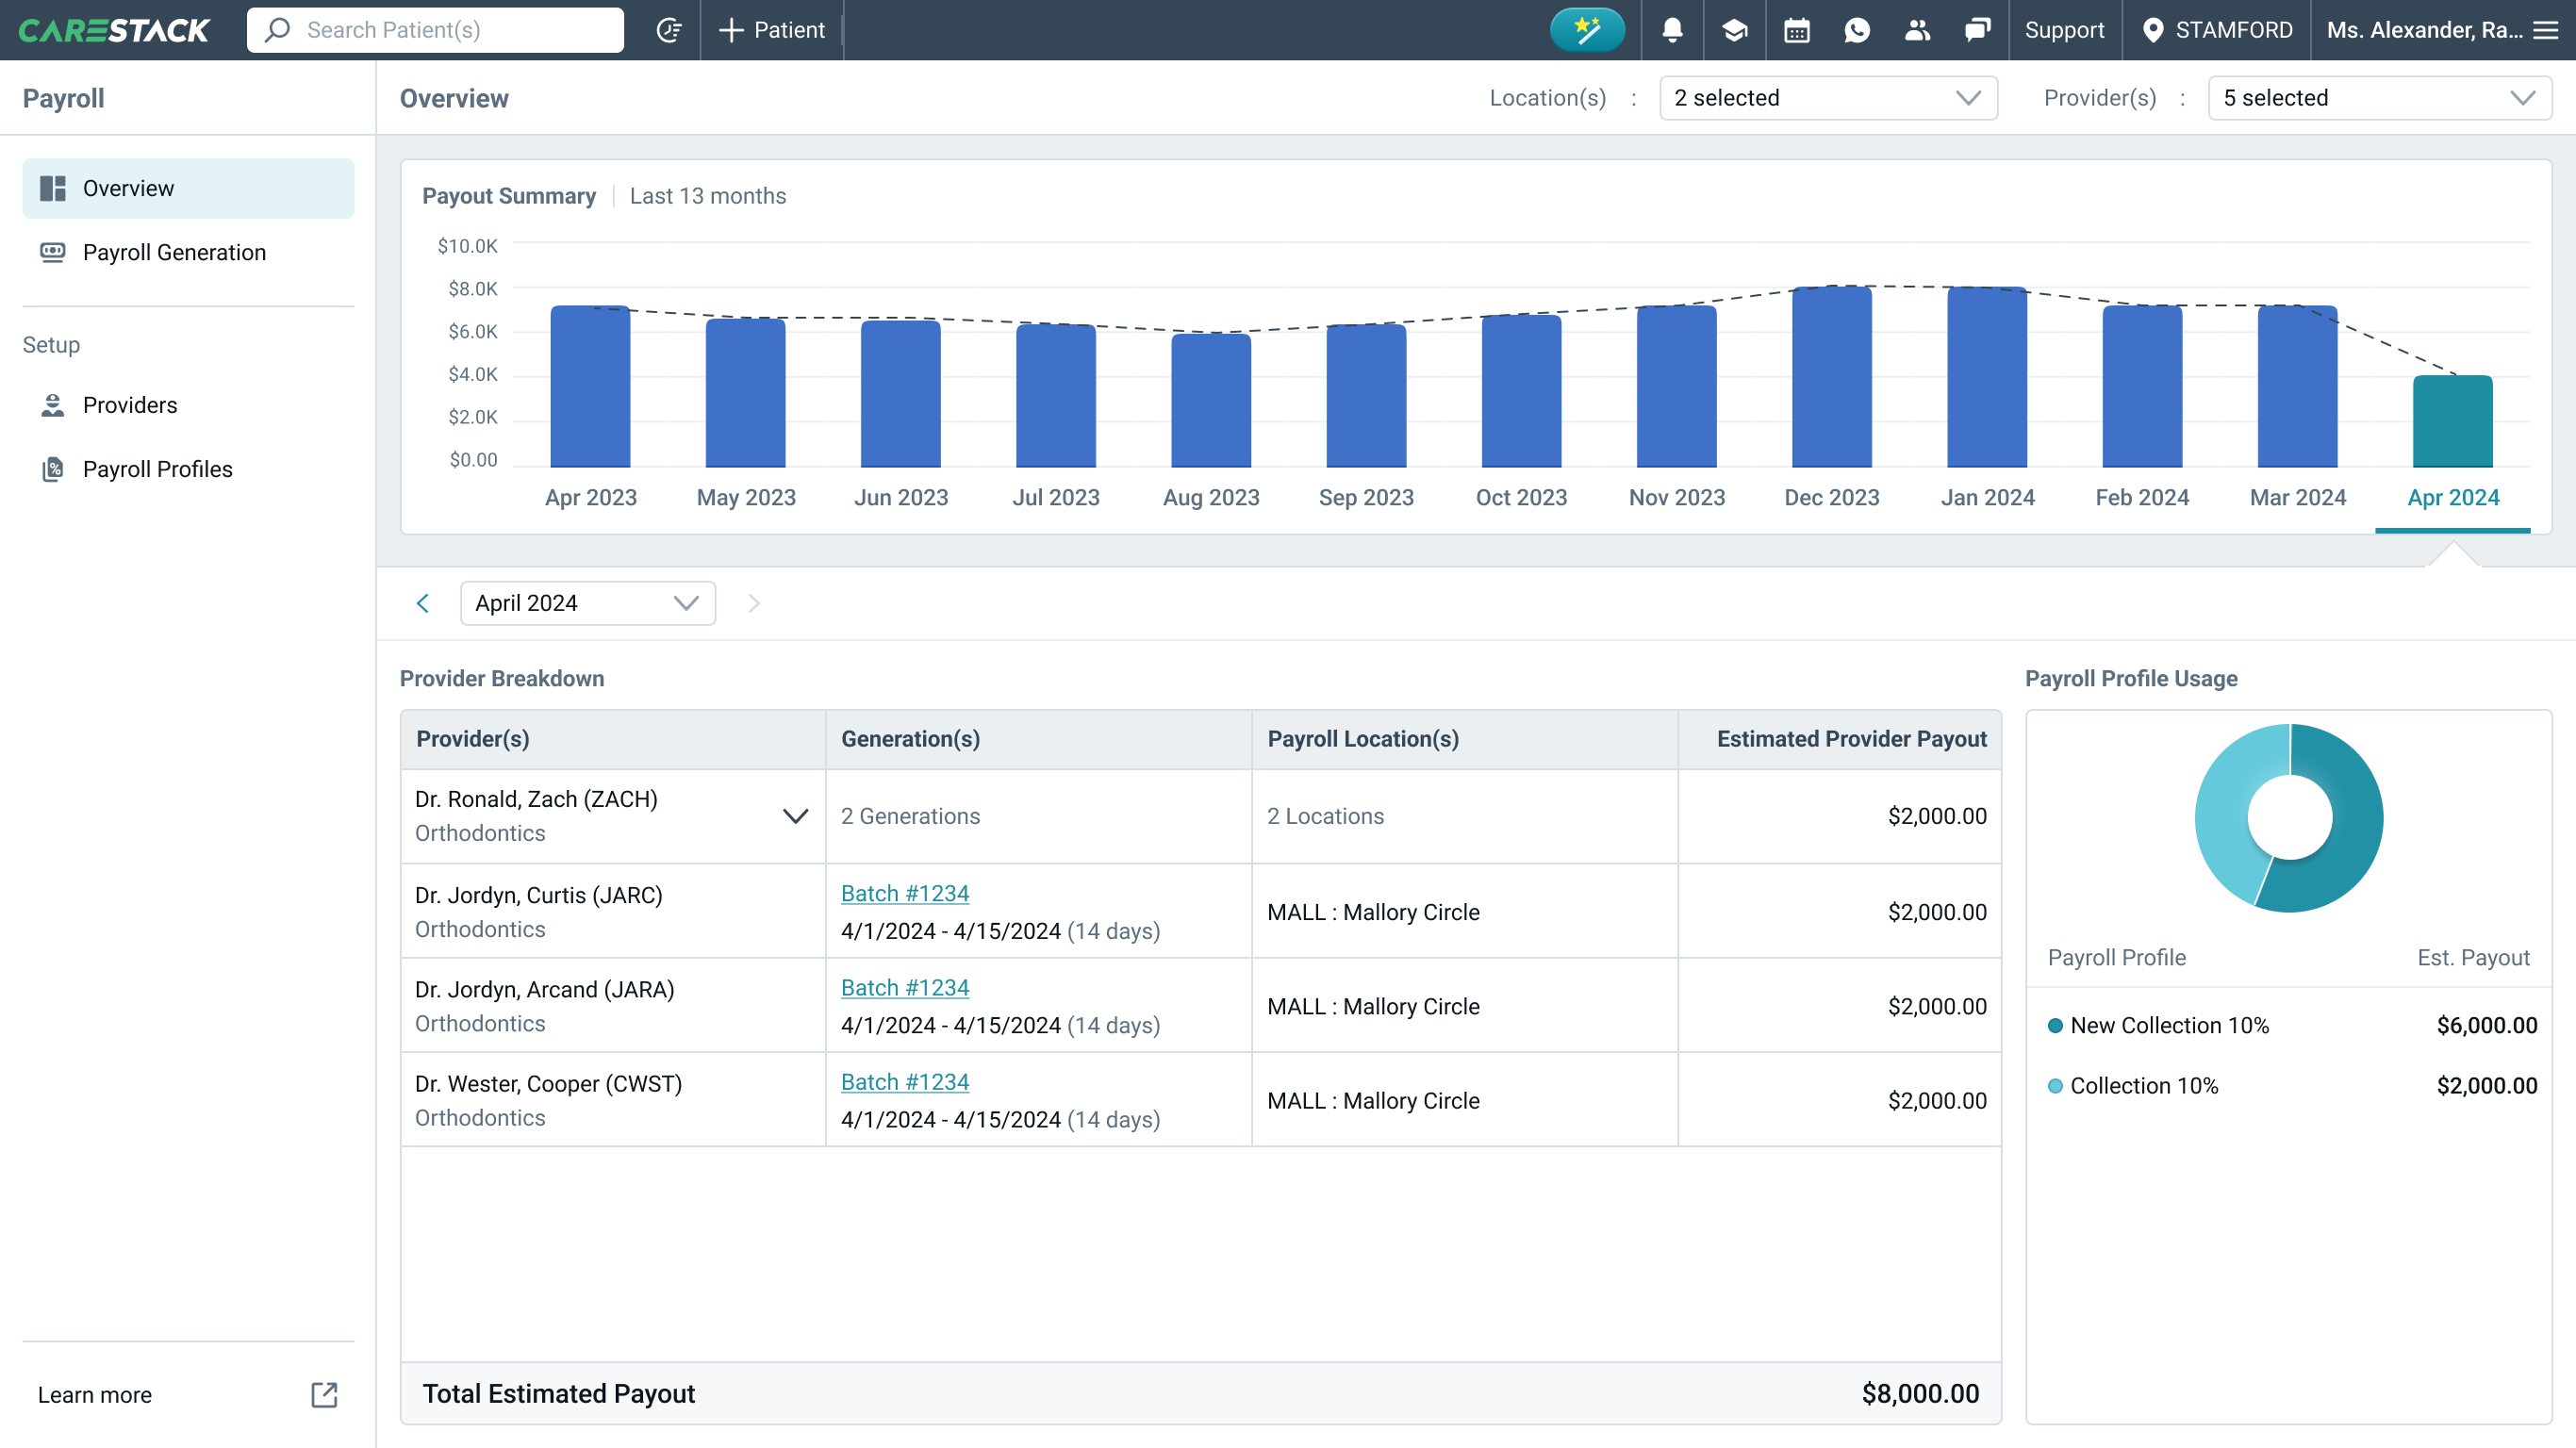
Task: Click the search magnifier icon
Action: [x=277, y=30]
